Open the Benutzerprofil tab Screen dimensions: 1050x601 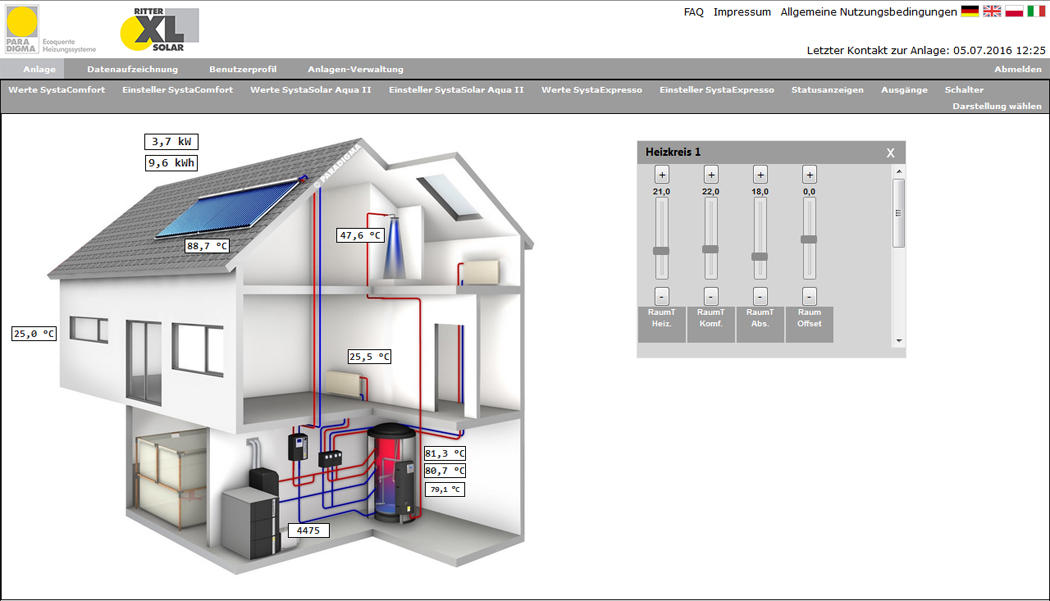tap(242, 69)
